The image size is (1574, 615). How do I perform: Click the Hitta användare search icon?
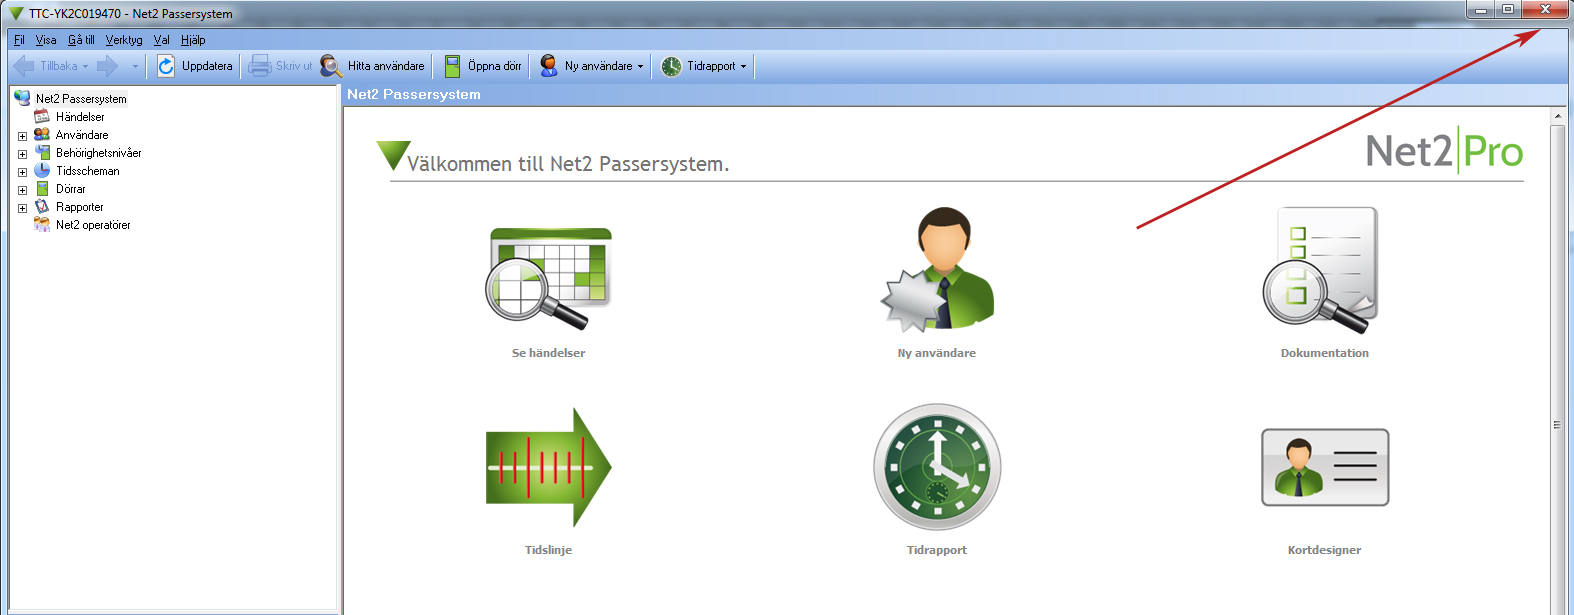coord(331,66)
